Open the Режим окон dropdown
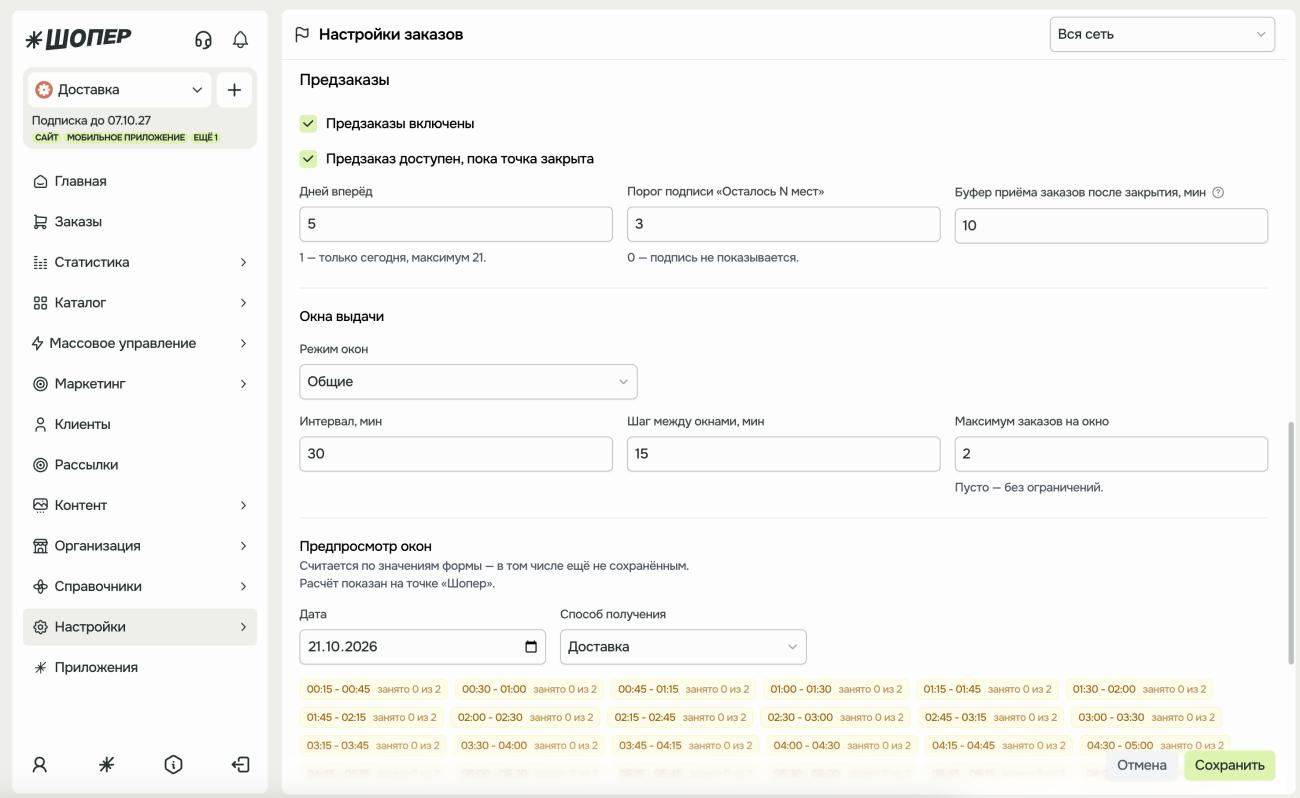The width and height of the screenshot is (1300, 798). click(x=468, y=382)
